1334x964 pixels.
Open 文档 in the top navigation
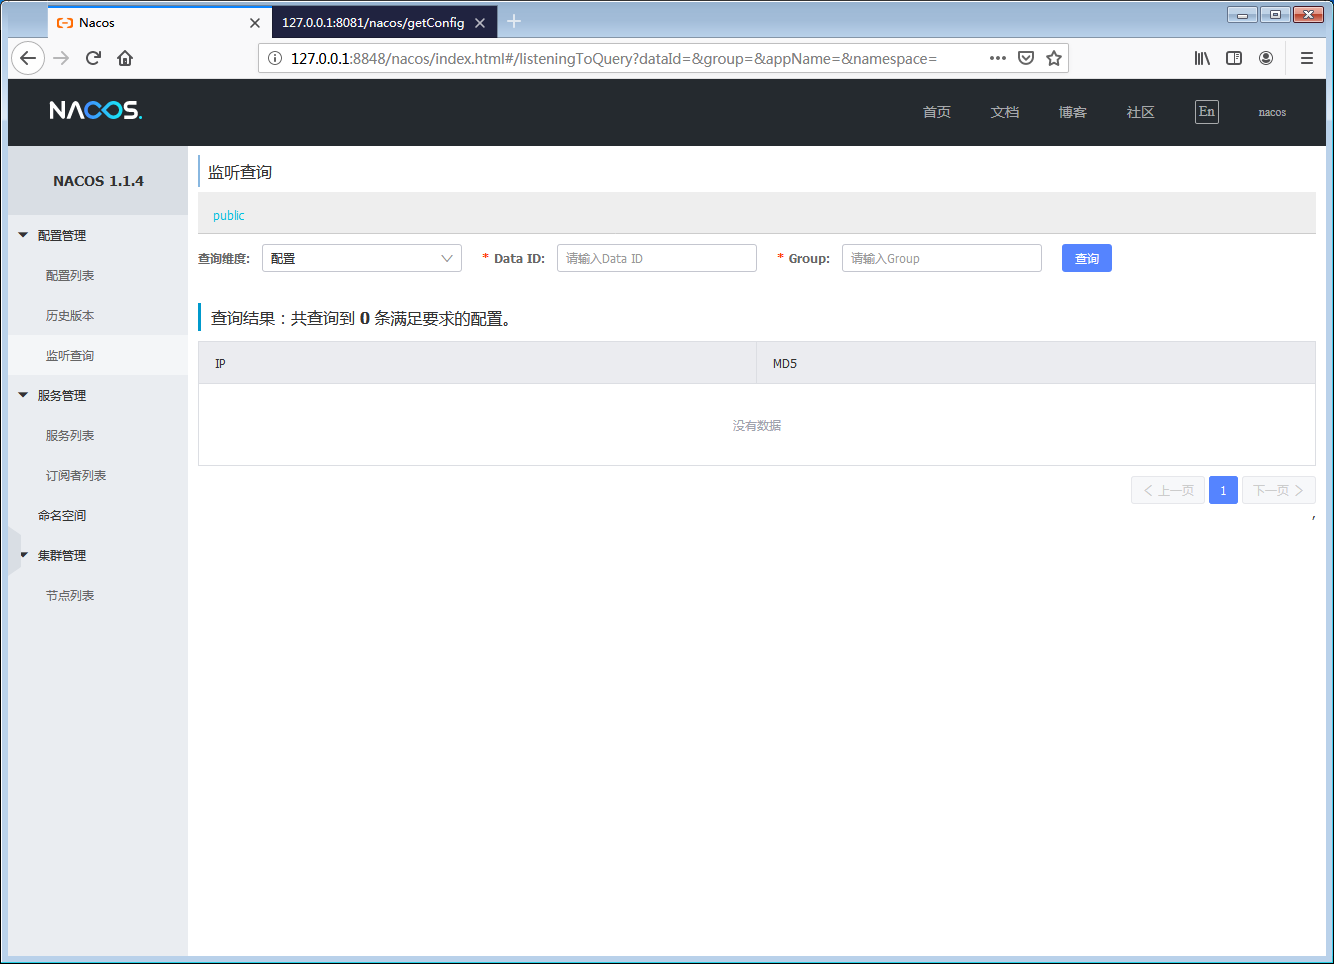tap(1005, 112)
